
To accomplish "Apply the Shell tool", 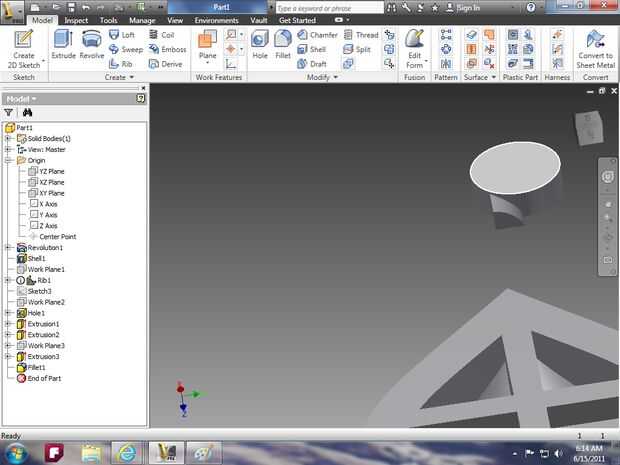I will tap(312, 49).
